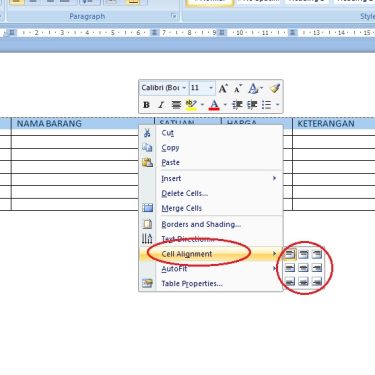Image resolution: width=375 pixels, height=375 pixels.
Task: Toggle Italic in the mini toolbar
Action: 161,105
